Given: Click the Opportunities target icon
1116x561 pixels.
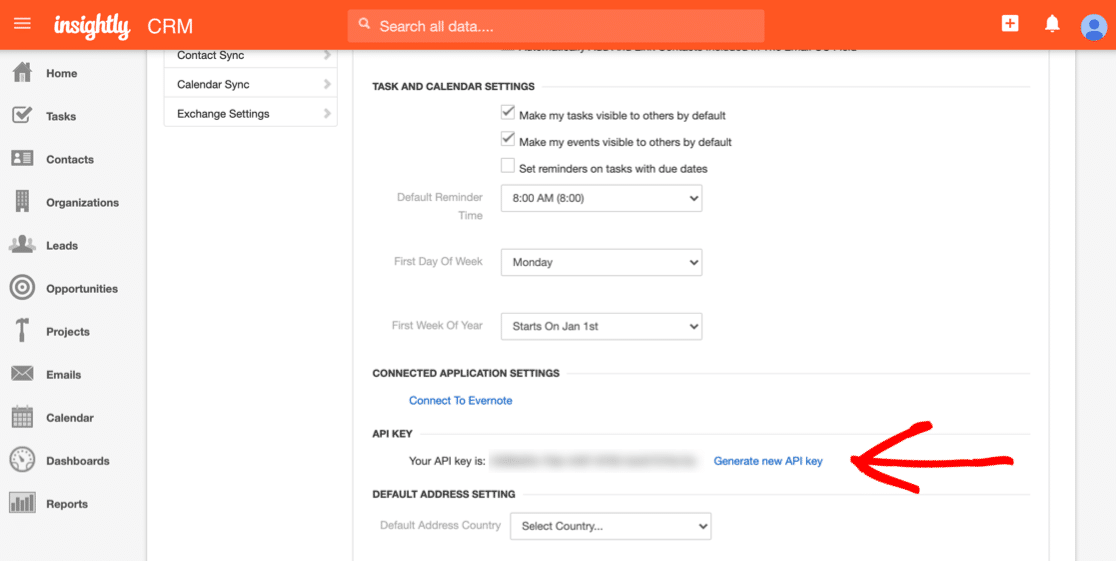Looking at the screenshot, I should click(x=23, y=288).
